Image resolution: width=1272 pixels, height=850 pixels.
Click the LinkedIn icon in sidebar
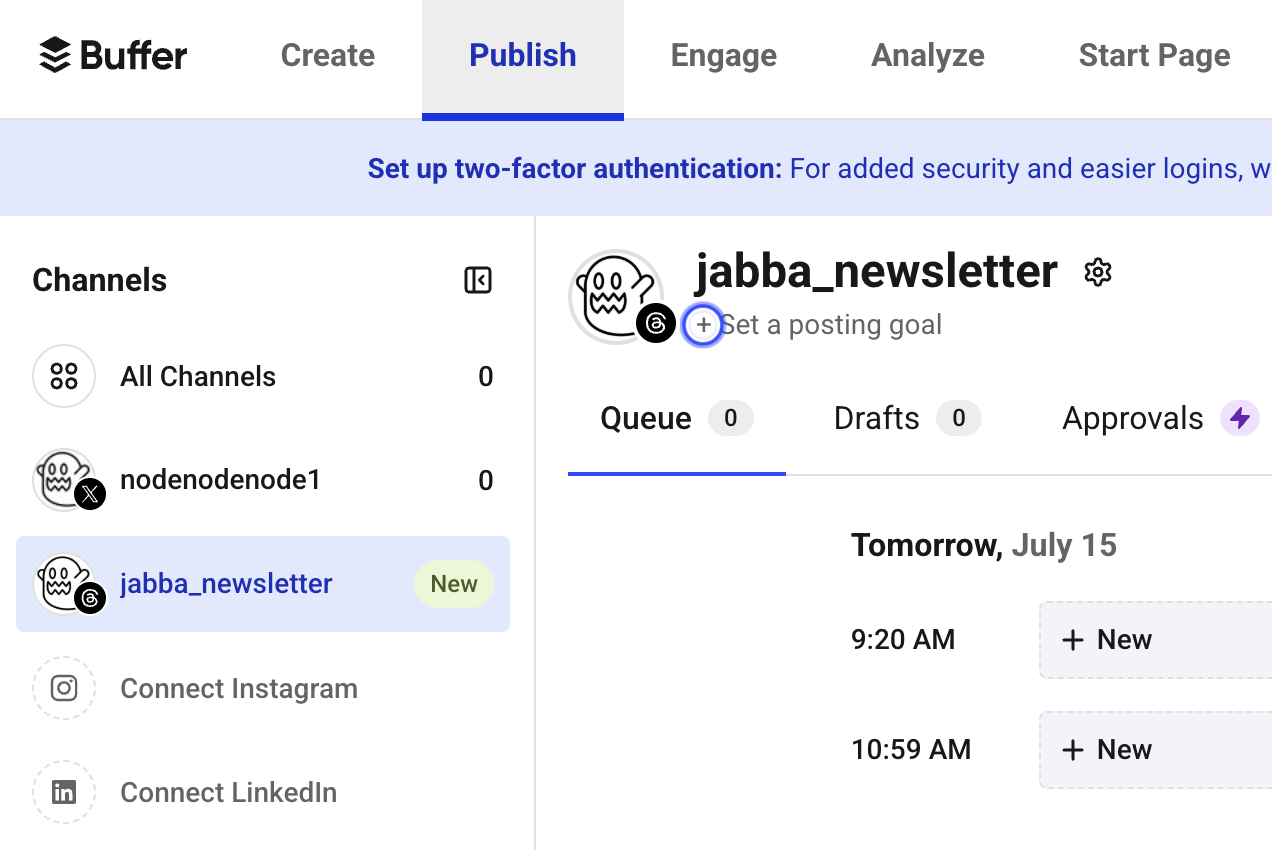[x=64, y=792]
